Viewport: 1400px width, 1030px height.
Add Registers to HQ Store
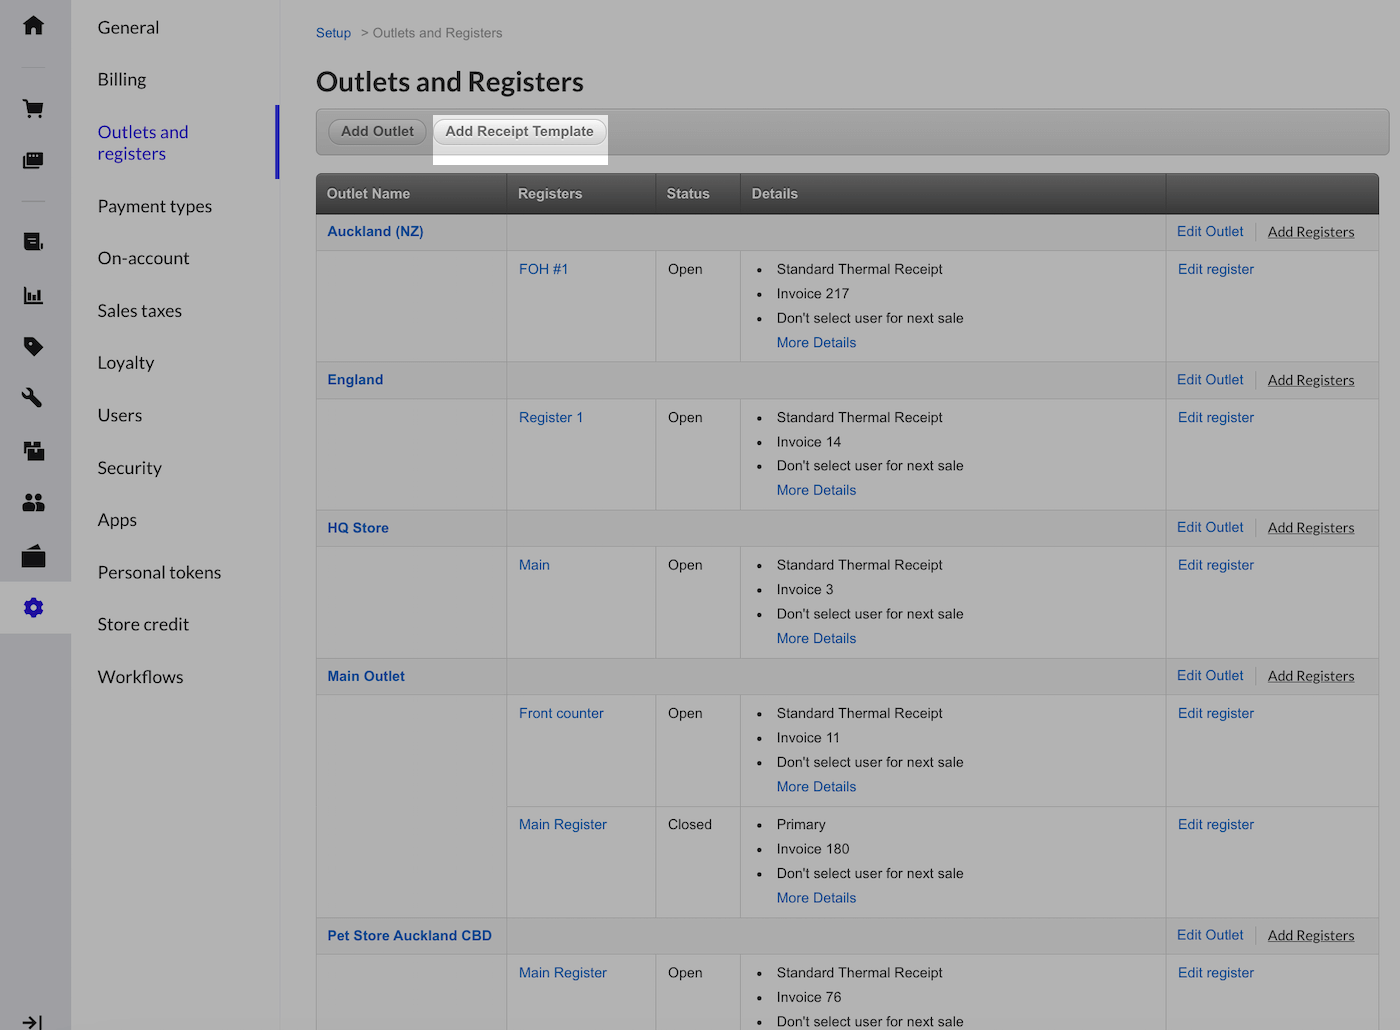pos(1311,528)
